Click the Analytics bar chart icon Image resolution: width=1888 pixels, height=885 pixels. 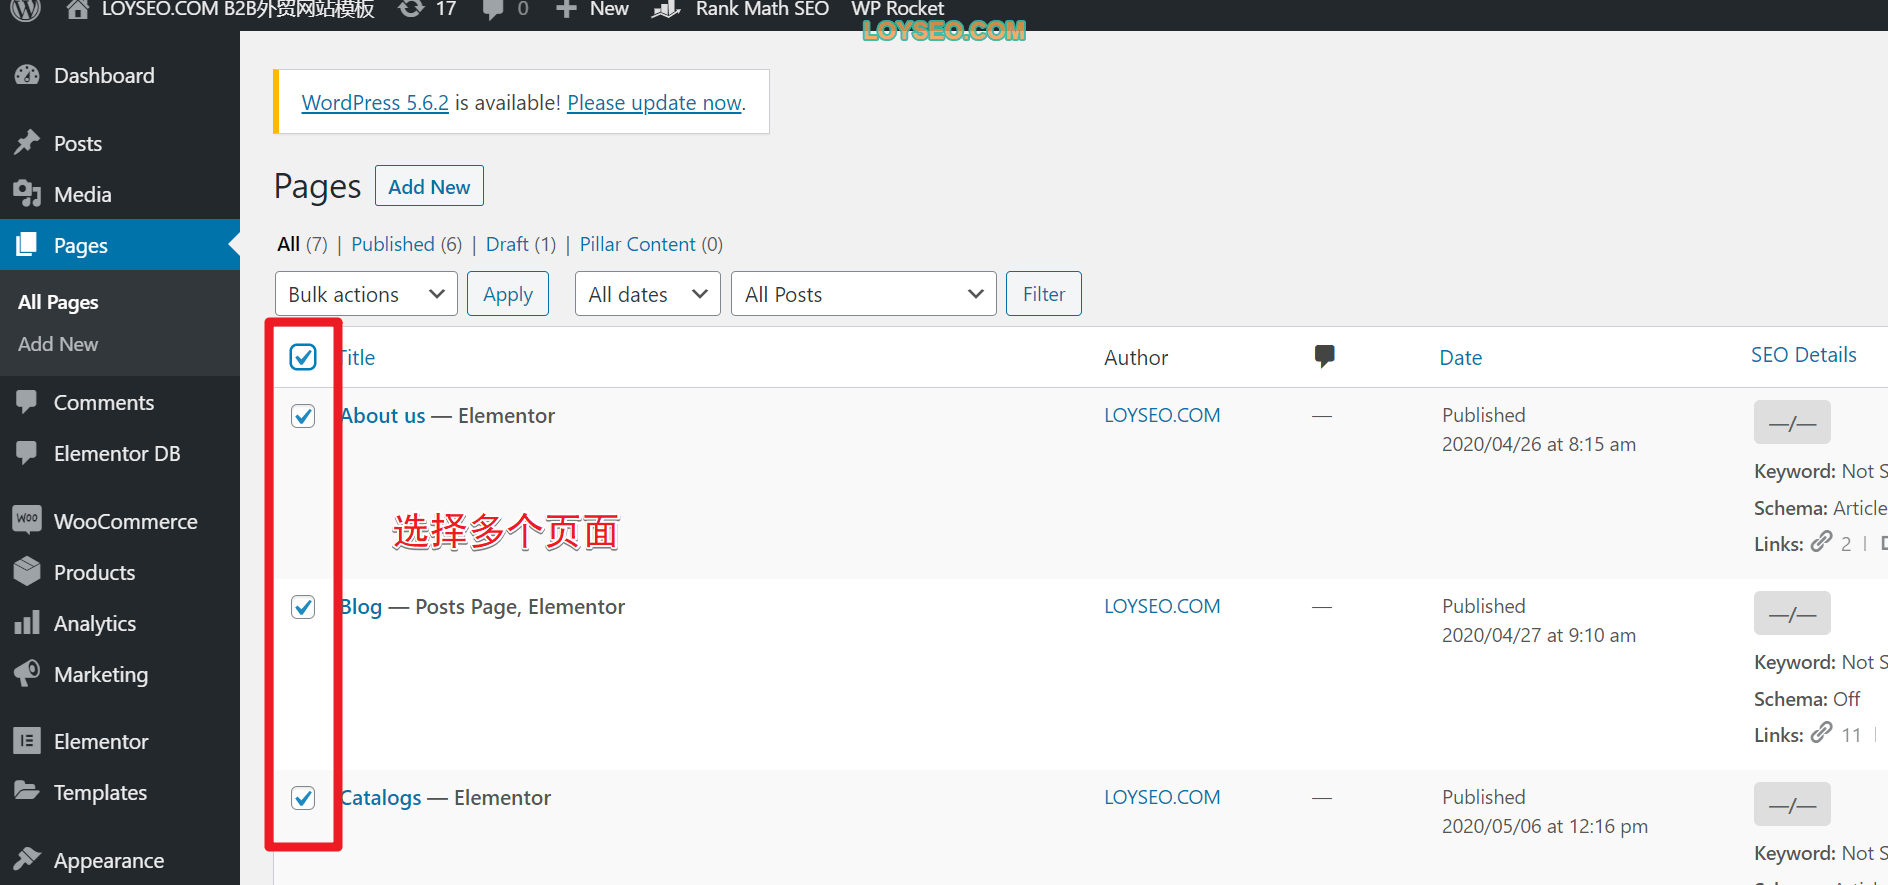27,623
